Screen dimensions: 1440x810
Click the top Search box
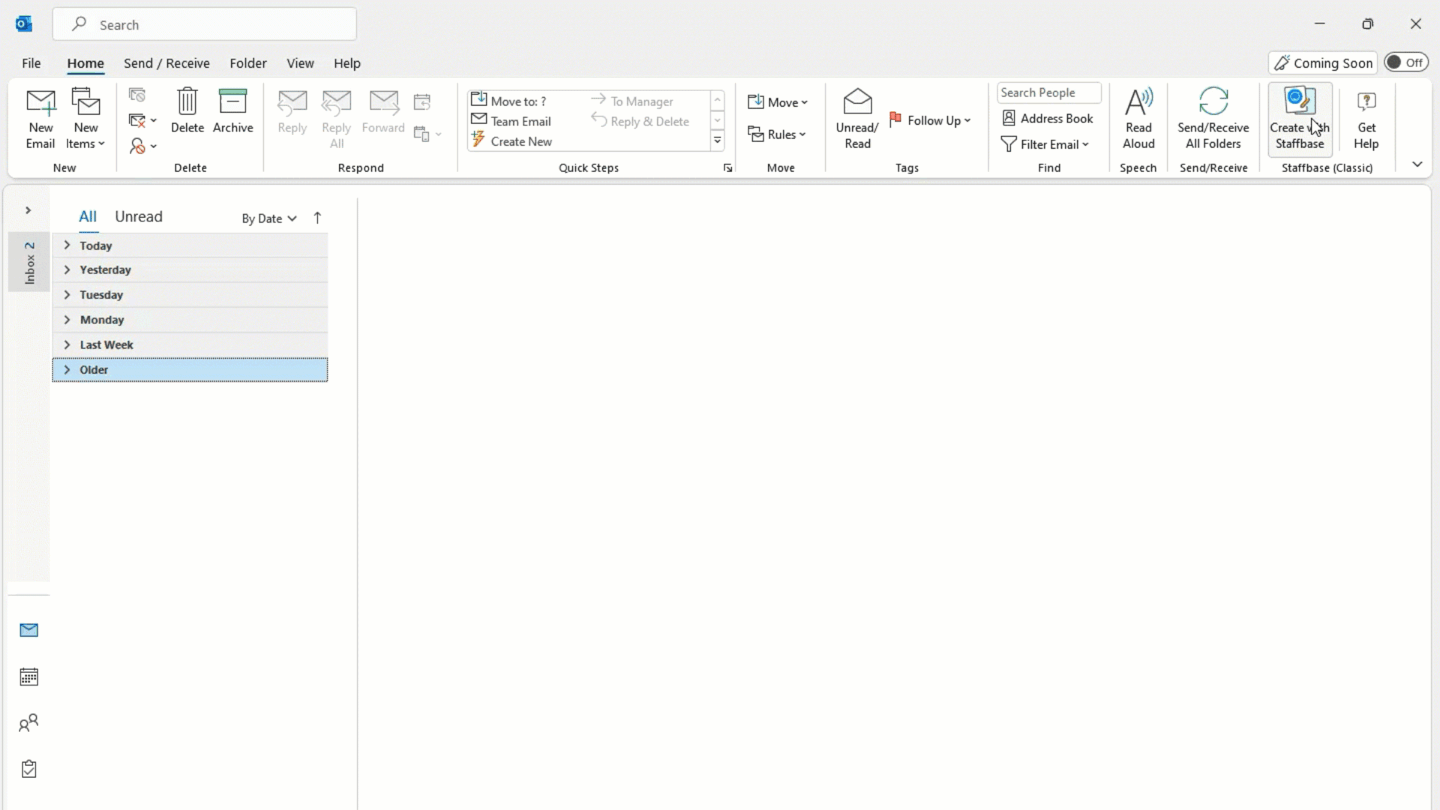204,24
